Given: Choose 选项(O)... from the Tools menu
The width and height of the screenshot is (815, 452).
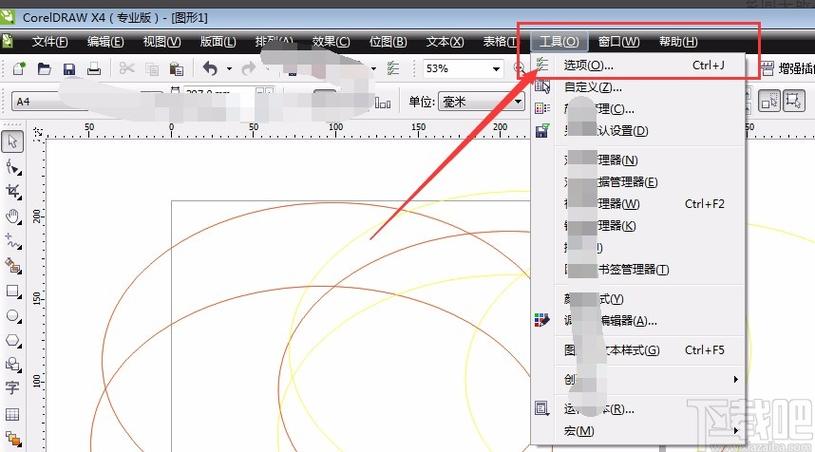Looking at the screenshot, I should pos(639,65).
